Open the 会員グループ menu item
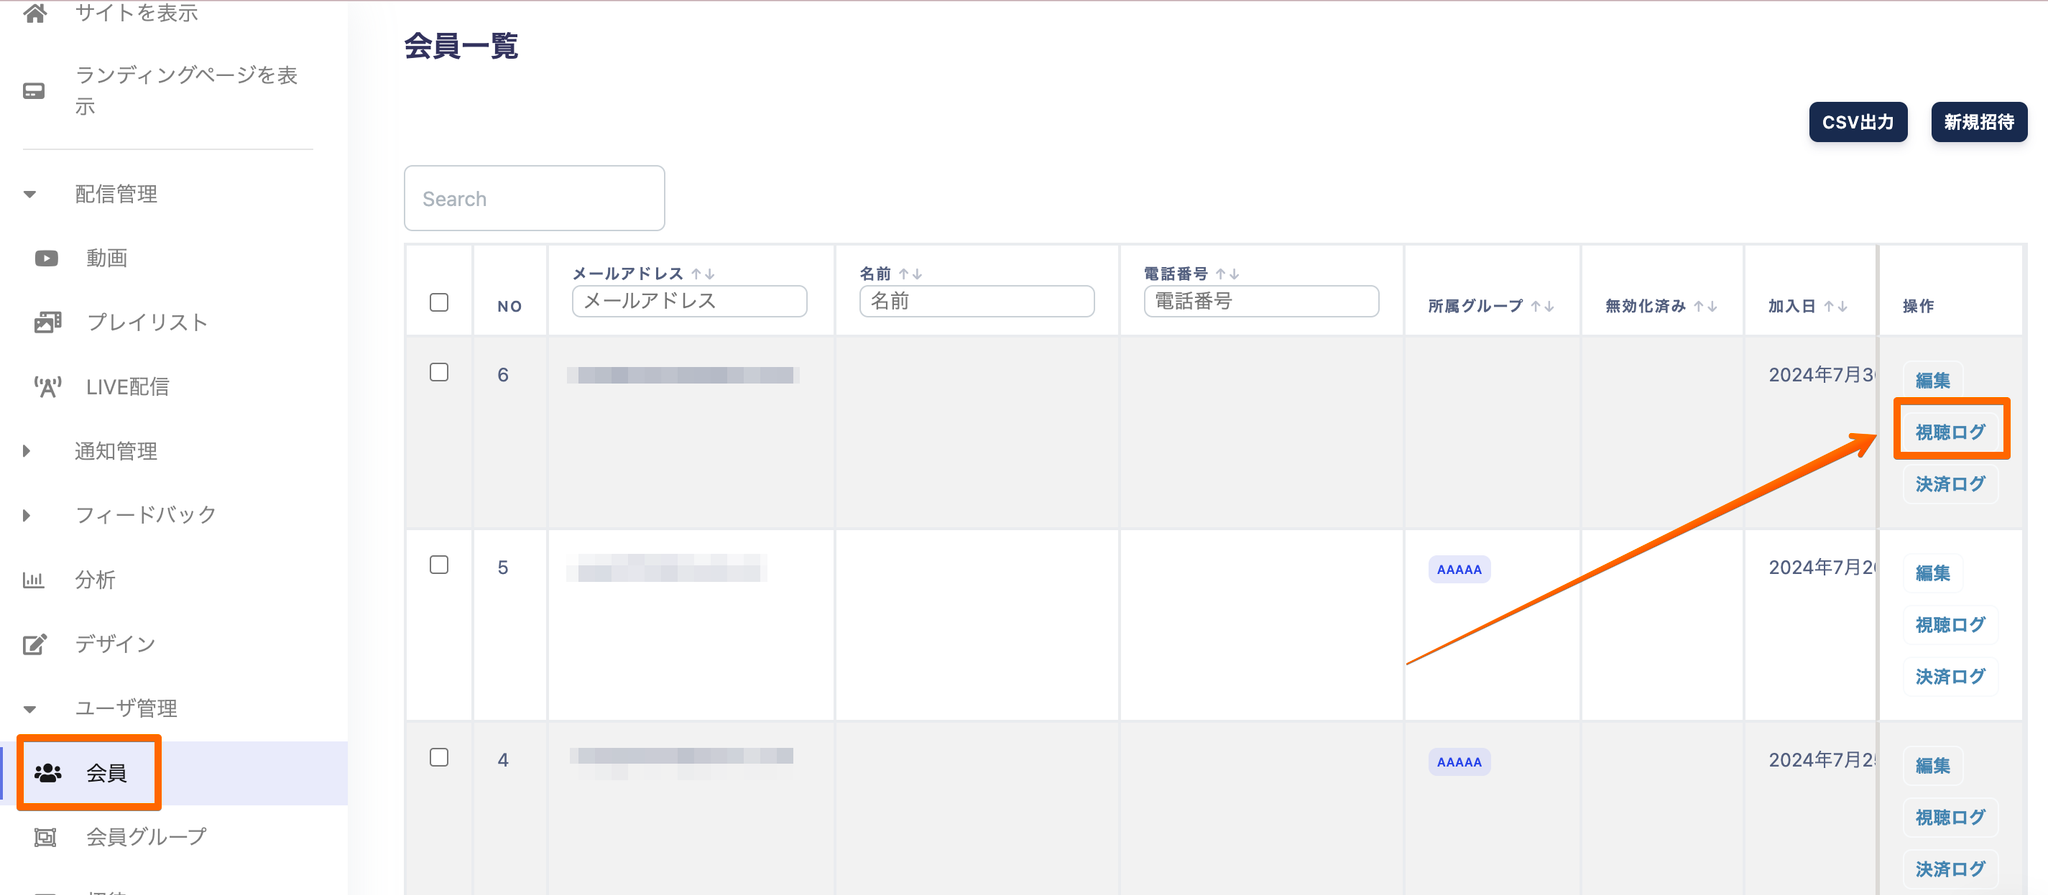Image resolution: width=2048 pixels, height=895 pixels. pyautogui.click(x=146, y=837)
